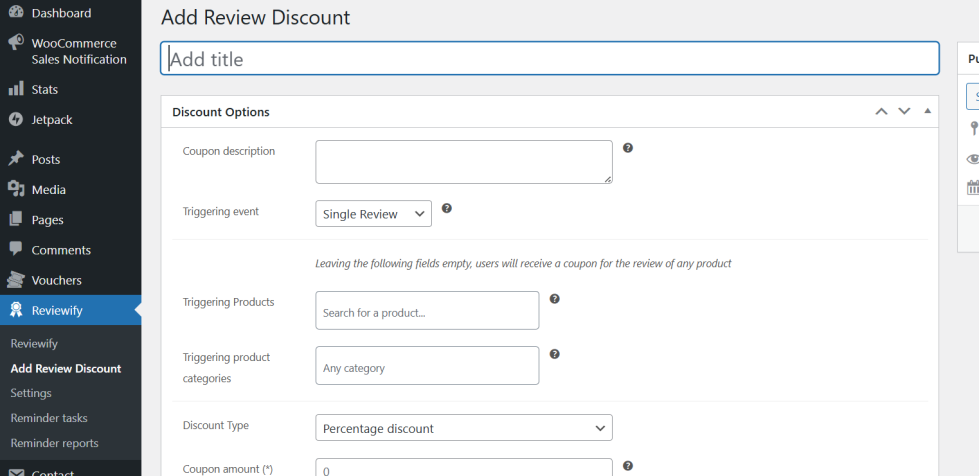Show help for Triggering product categories
The image size is (979, 476).
pyautogui.click(x=554, y=354)
